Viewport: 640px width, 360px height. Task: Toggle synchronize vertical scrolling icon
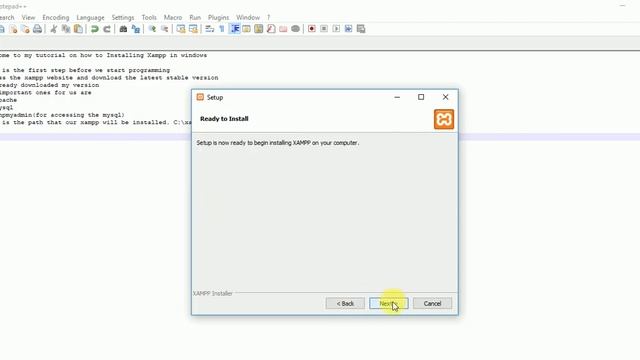[181, 29]
